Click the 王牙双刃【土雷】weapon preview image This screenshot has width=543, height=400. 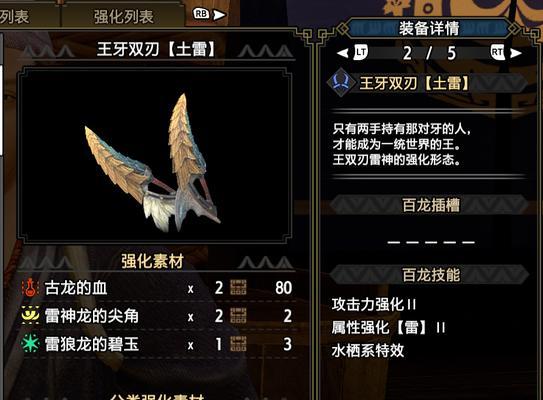(154, 154)
